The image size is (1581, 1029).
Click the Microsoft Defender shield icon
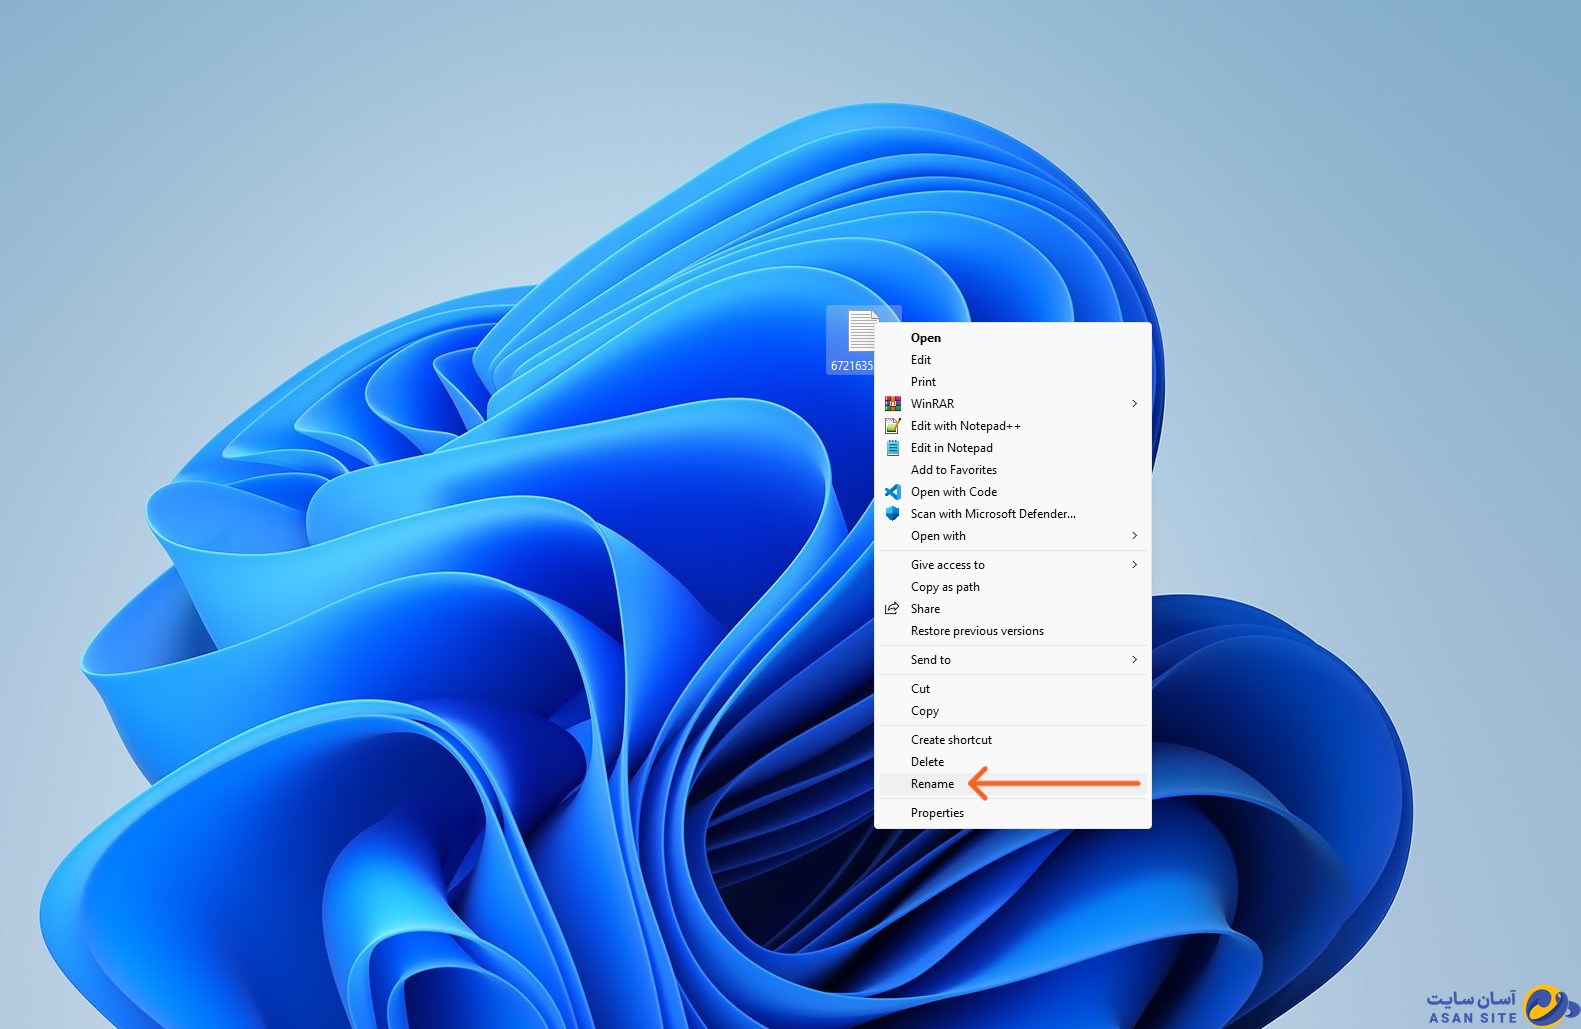[892, 514]
